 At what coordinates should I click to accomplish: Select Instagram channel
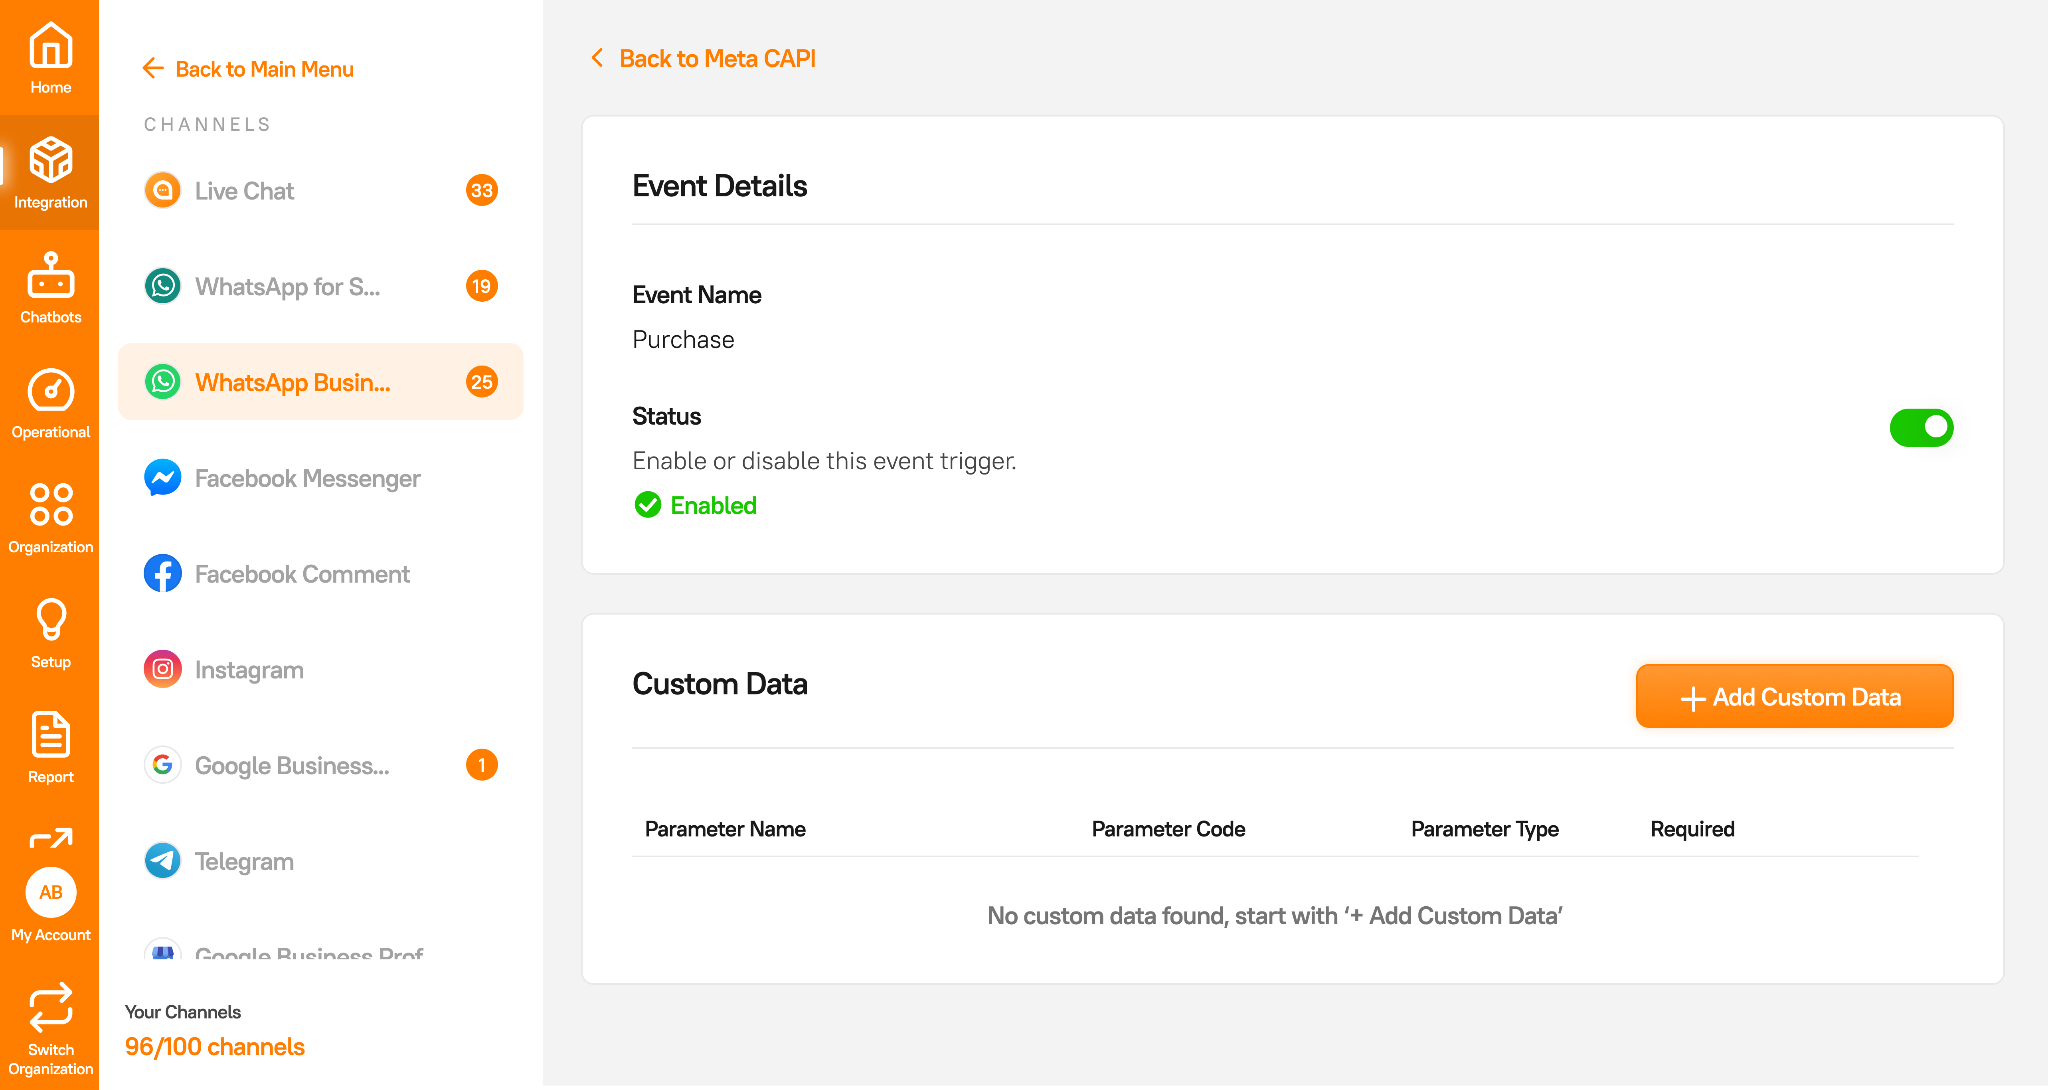[320, 669]
